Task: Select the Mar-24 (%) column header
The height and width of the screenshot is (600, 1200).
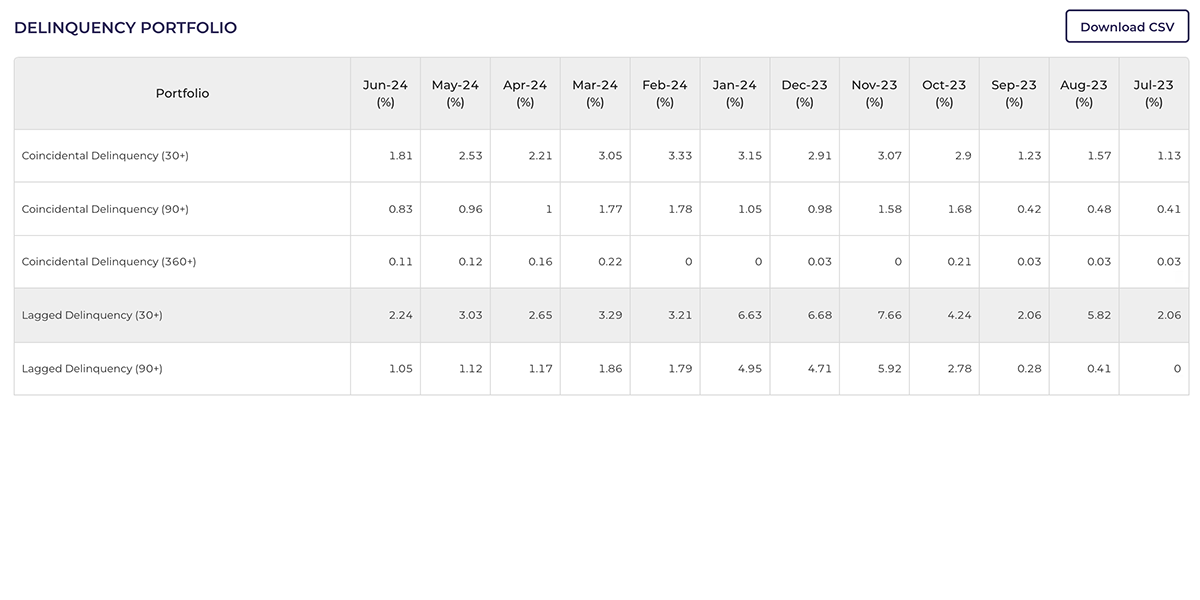Action: pyautogui.click(x=594, y=93)
